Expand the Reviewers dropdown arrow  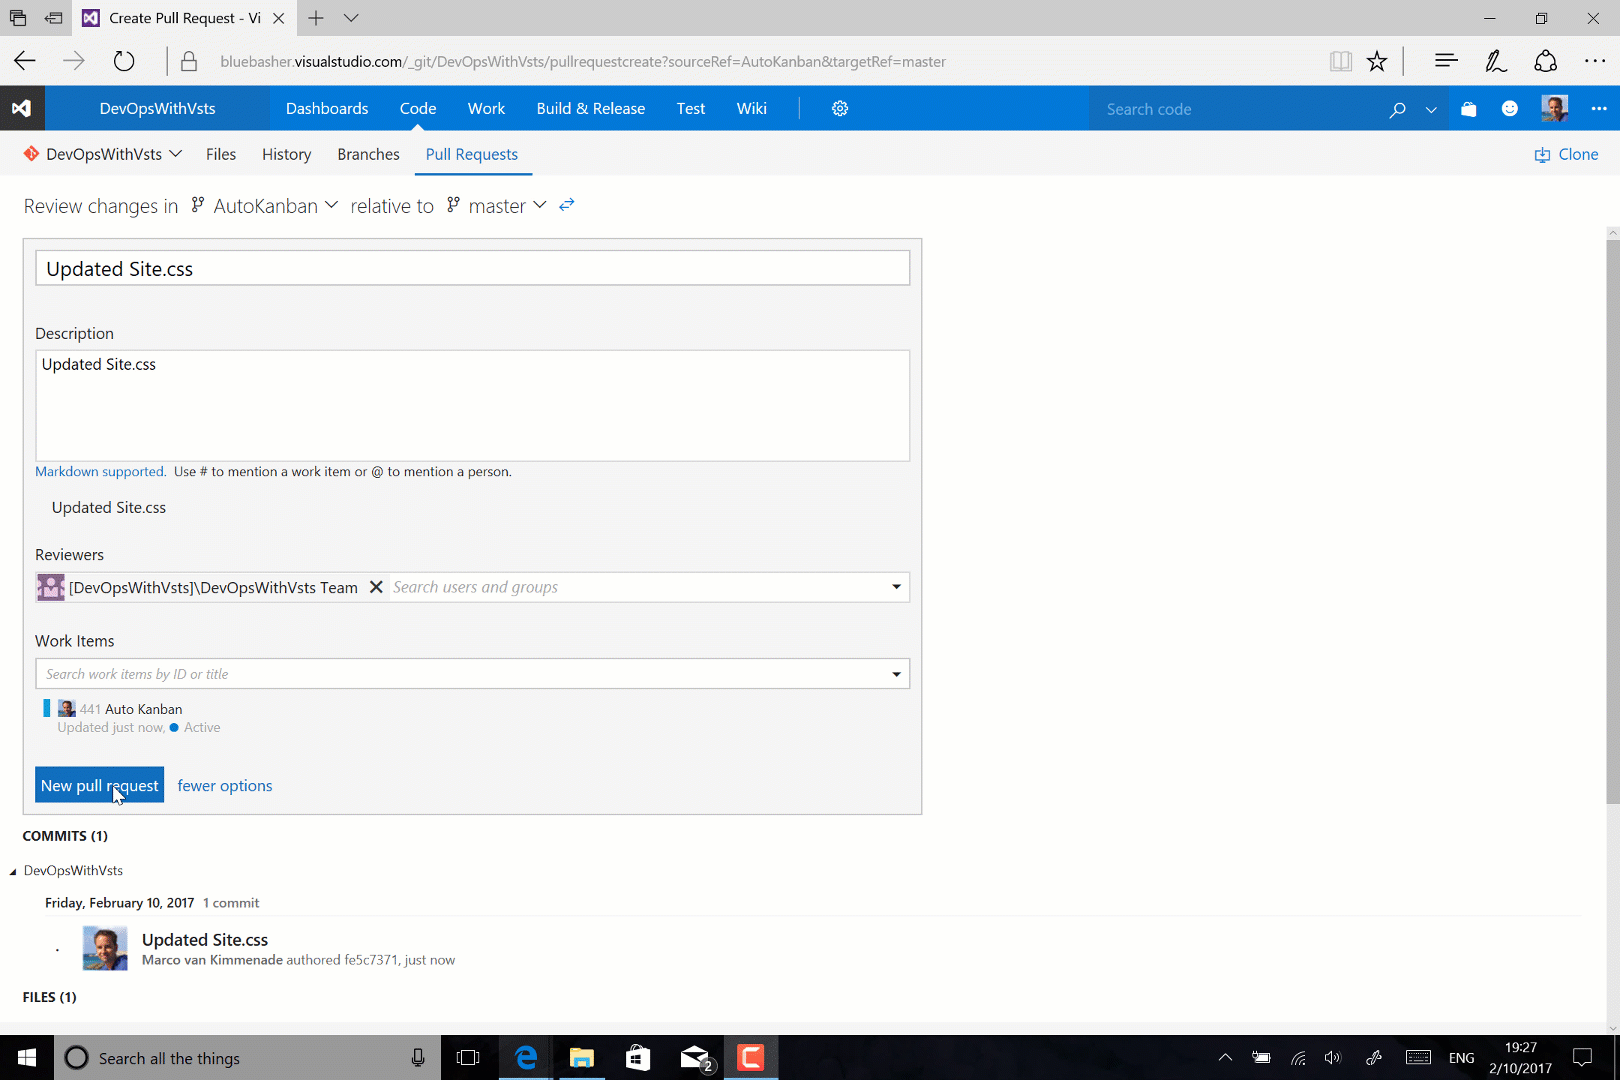897,587
